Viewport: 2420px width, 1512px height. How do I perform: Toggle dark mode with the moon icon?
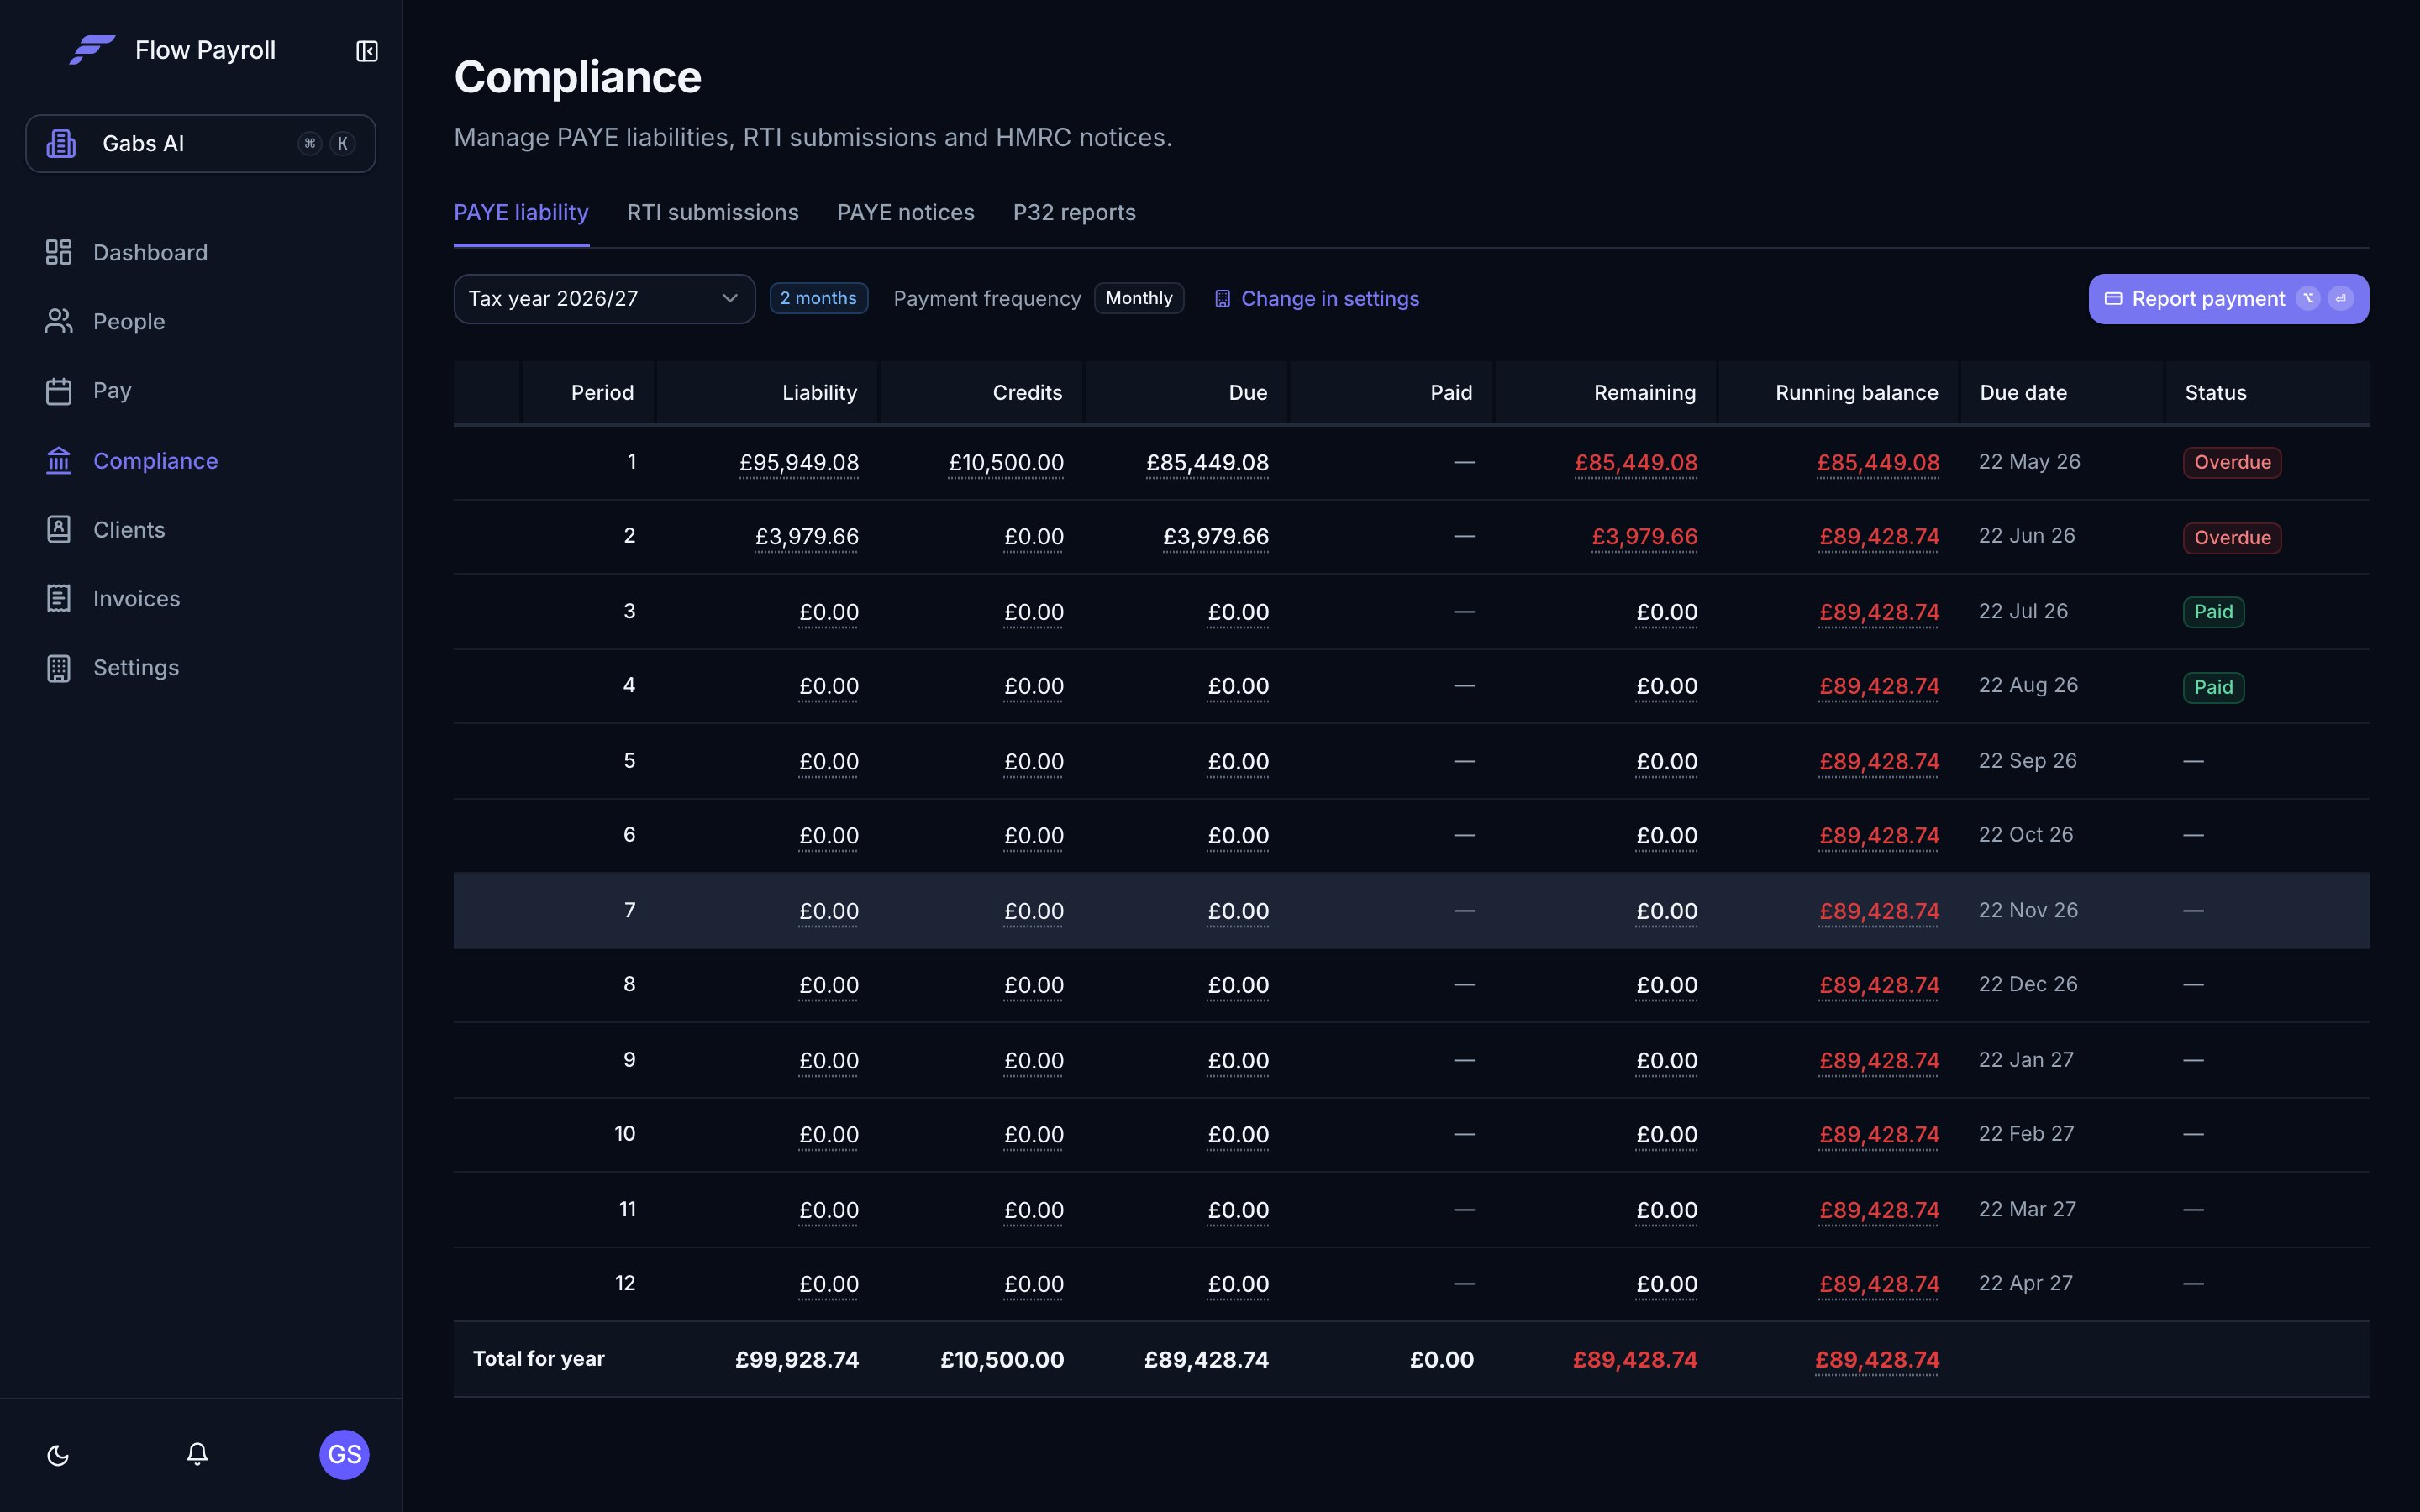tap(58, 1455)
